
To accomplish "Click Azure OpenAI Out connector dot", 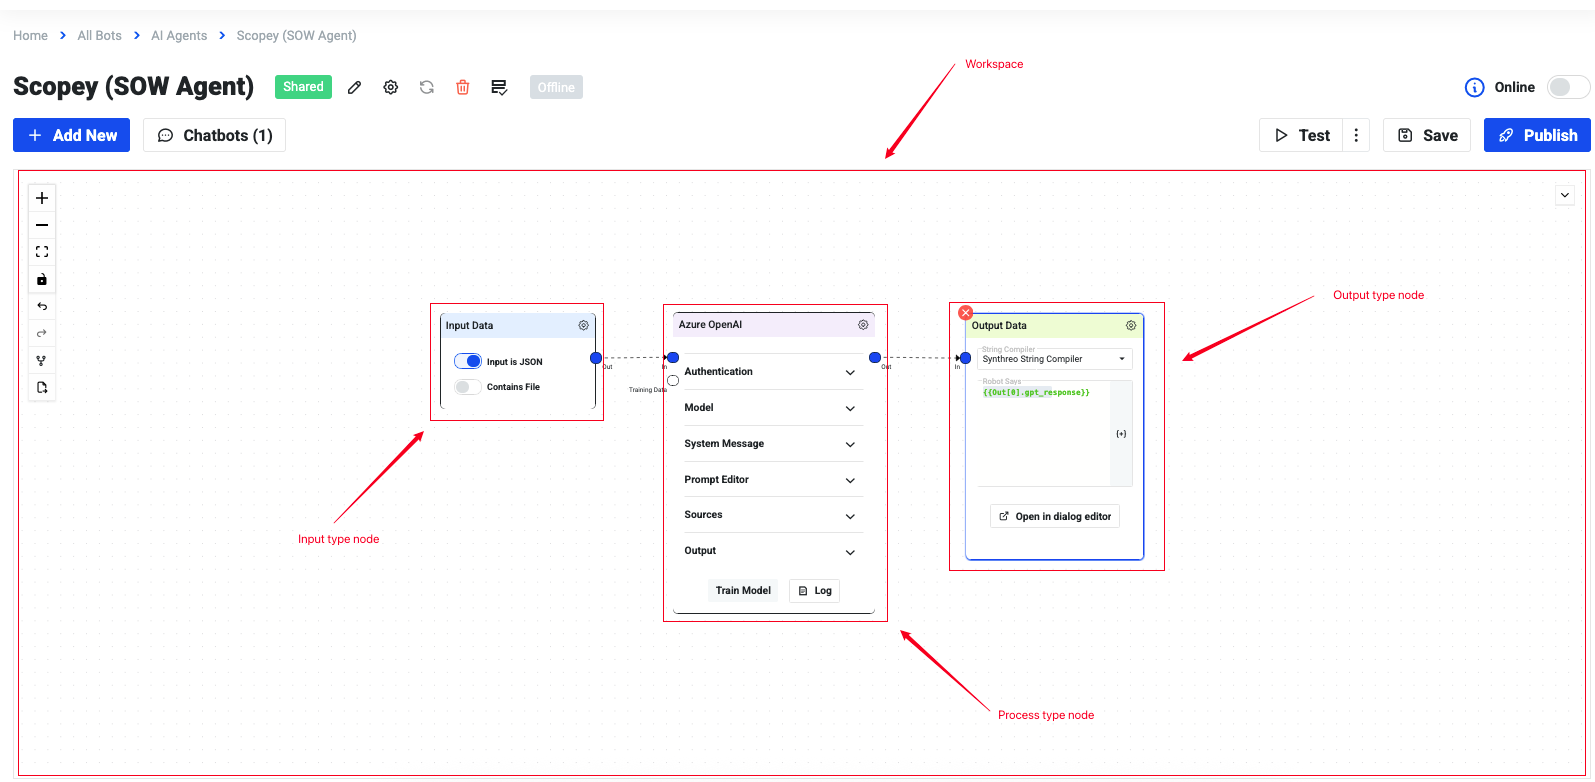I will (875, 357).
